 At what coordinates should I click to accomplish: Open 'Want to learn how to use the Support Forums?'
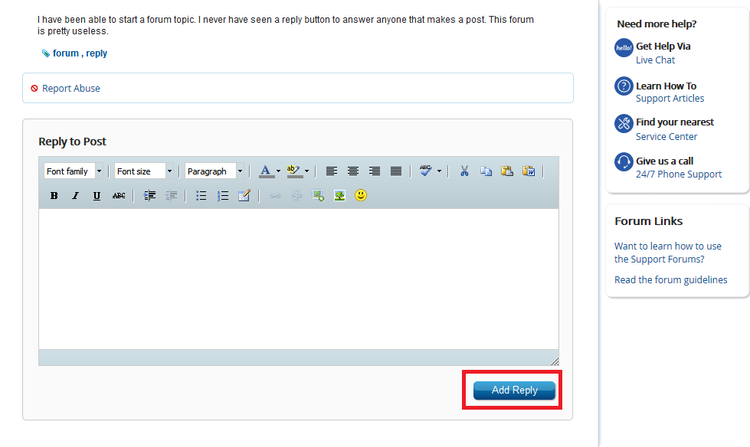click(x=668, y=252)
